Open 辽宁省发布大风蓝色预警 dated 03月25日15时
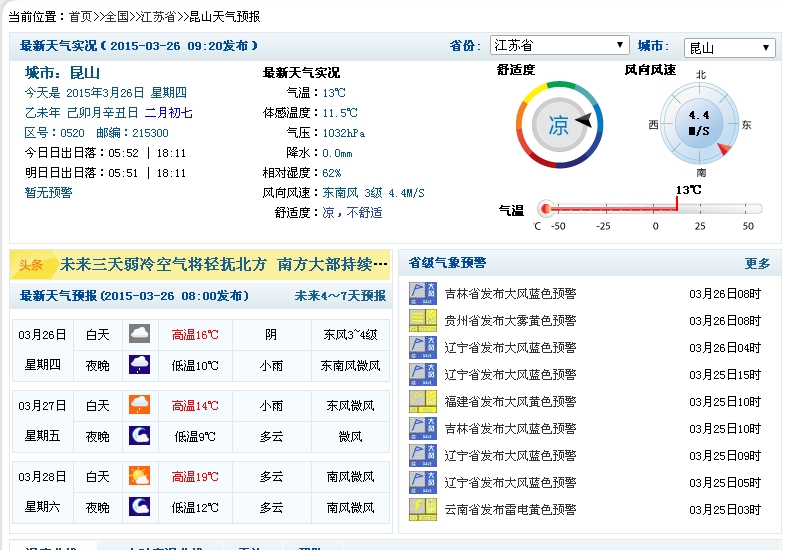 tap(510, 375)
